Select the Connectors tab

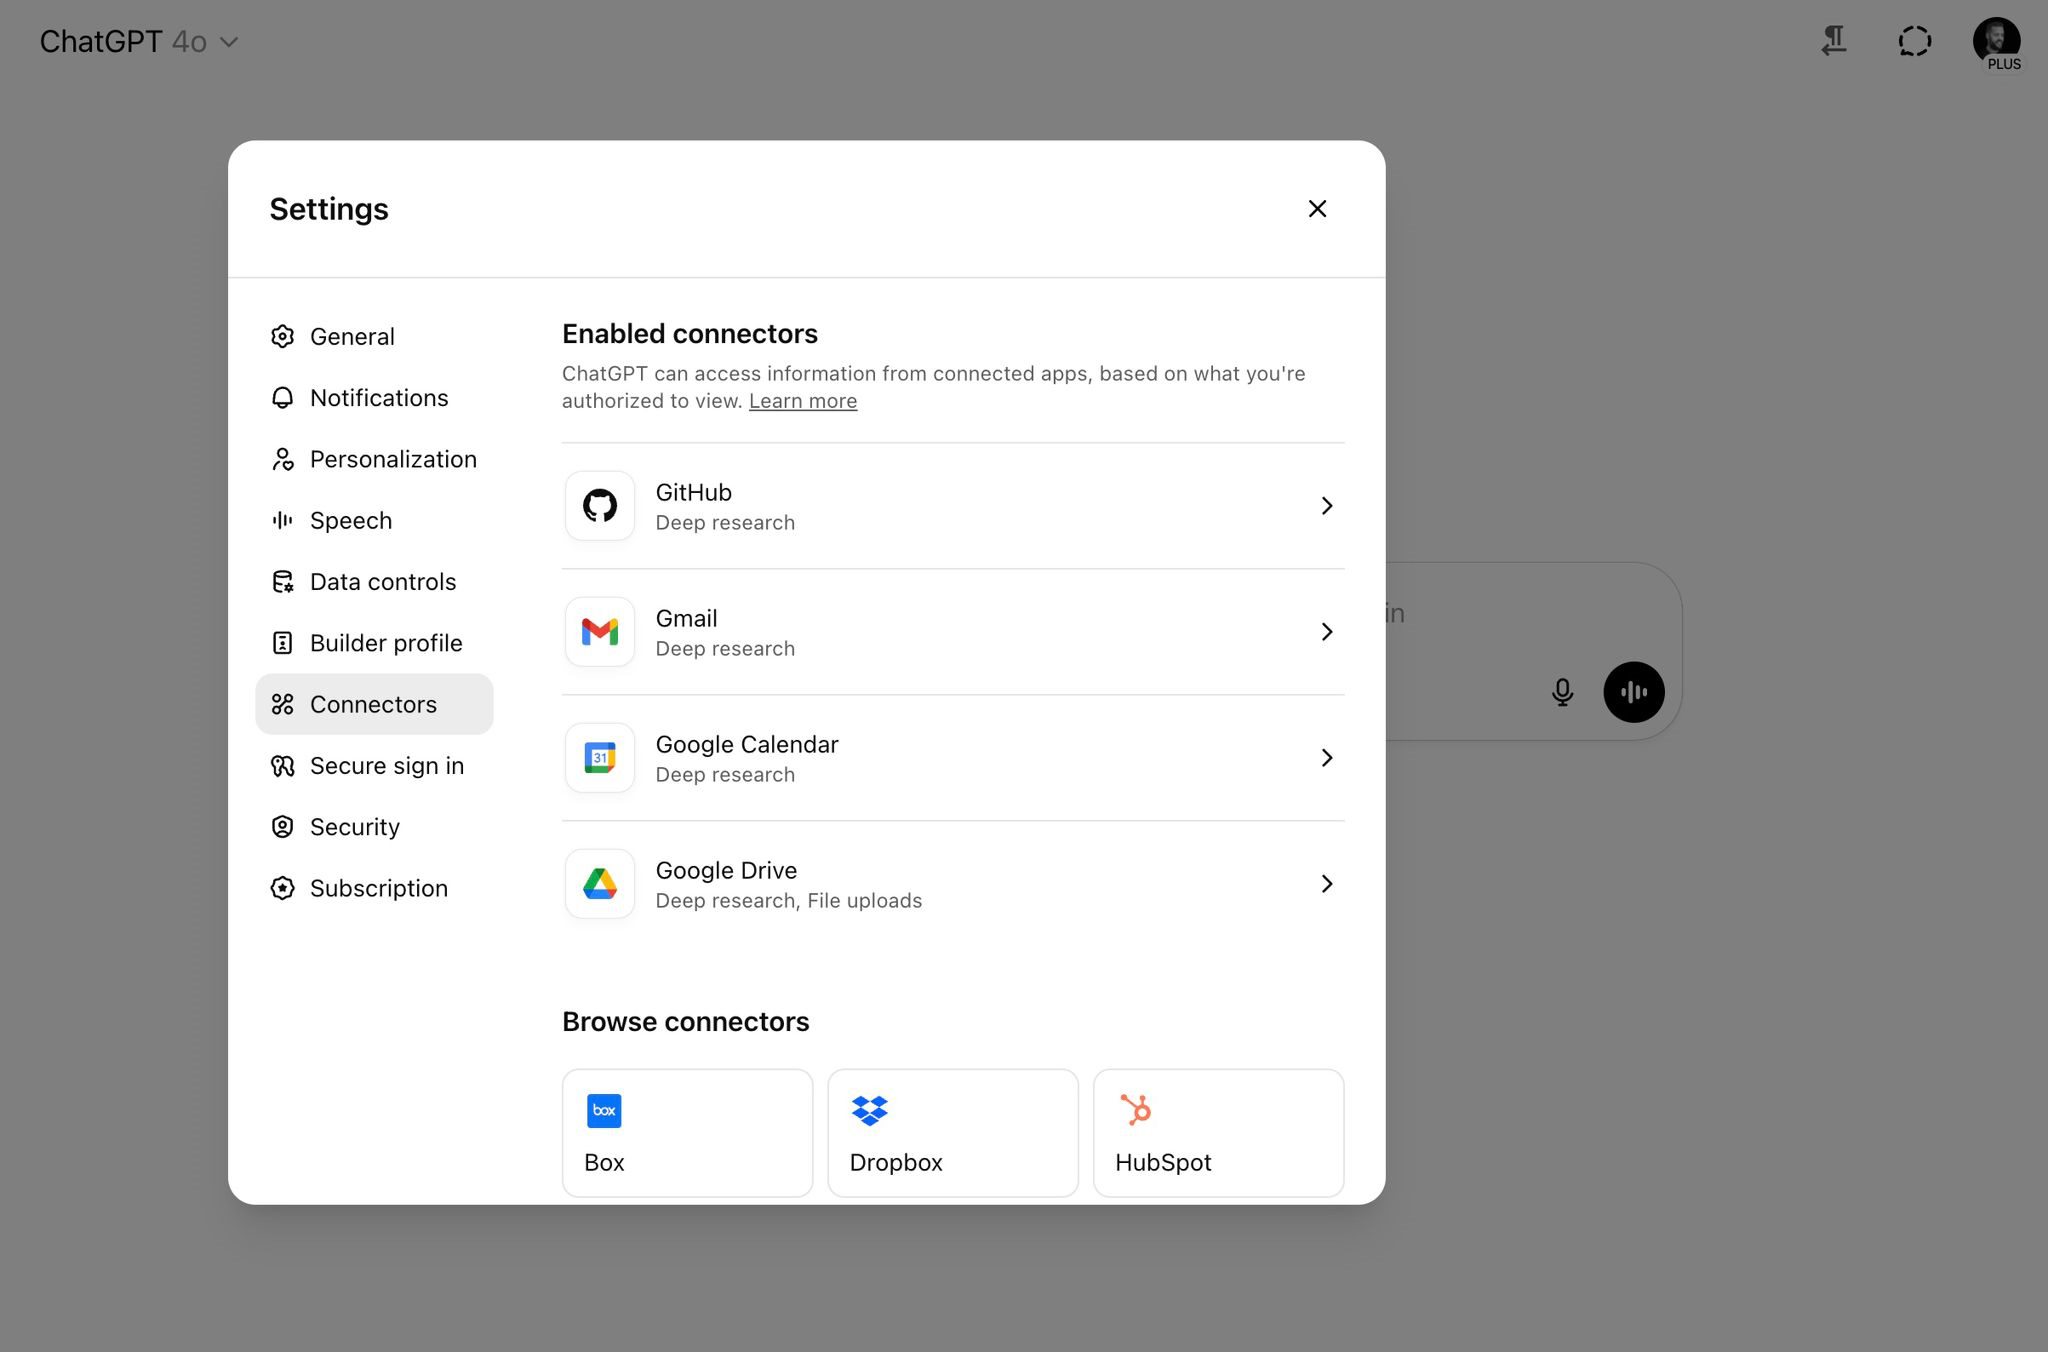pos(374,704)
